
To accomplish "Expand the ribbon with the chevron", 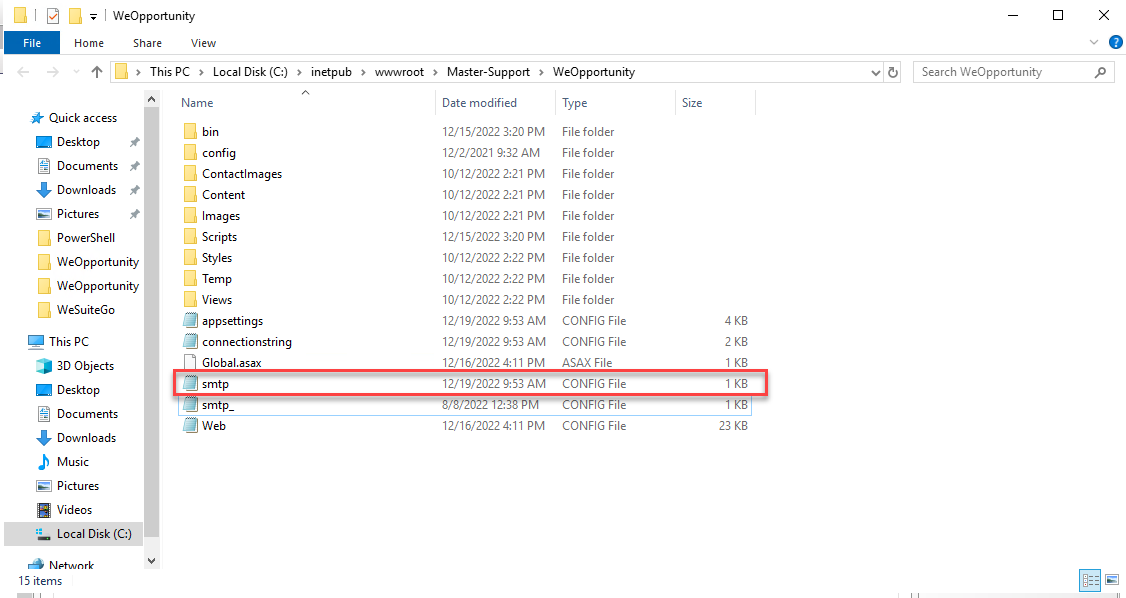I will point(1094,43).
